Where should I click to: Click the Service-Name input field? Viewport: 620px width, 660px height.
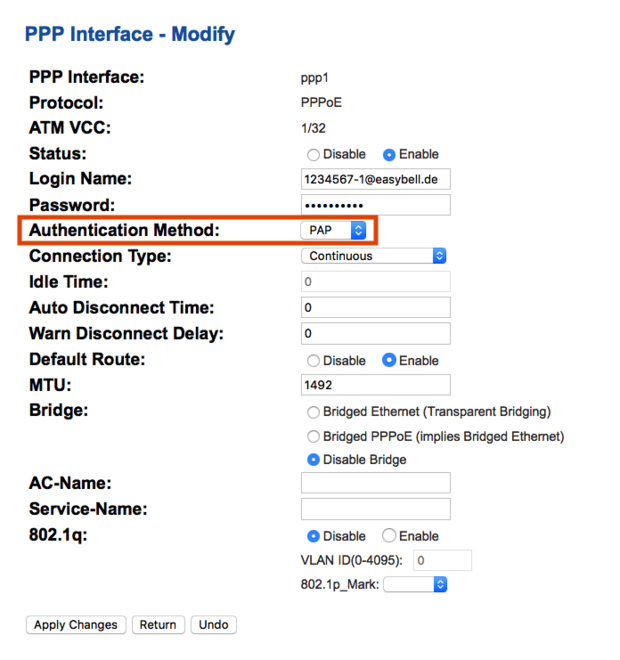[x=375, y=509]
